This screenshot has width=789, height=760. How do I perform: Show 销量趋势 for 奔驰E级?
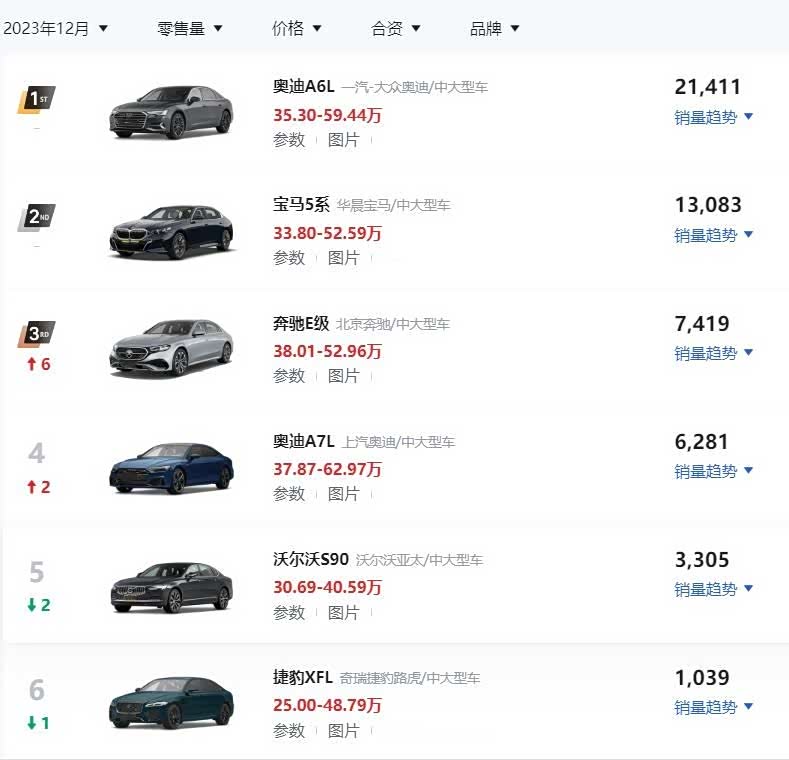click(x=713, y=353)
